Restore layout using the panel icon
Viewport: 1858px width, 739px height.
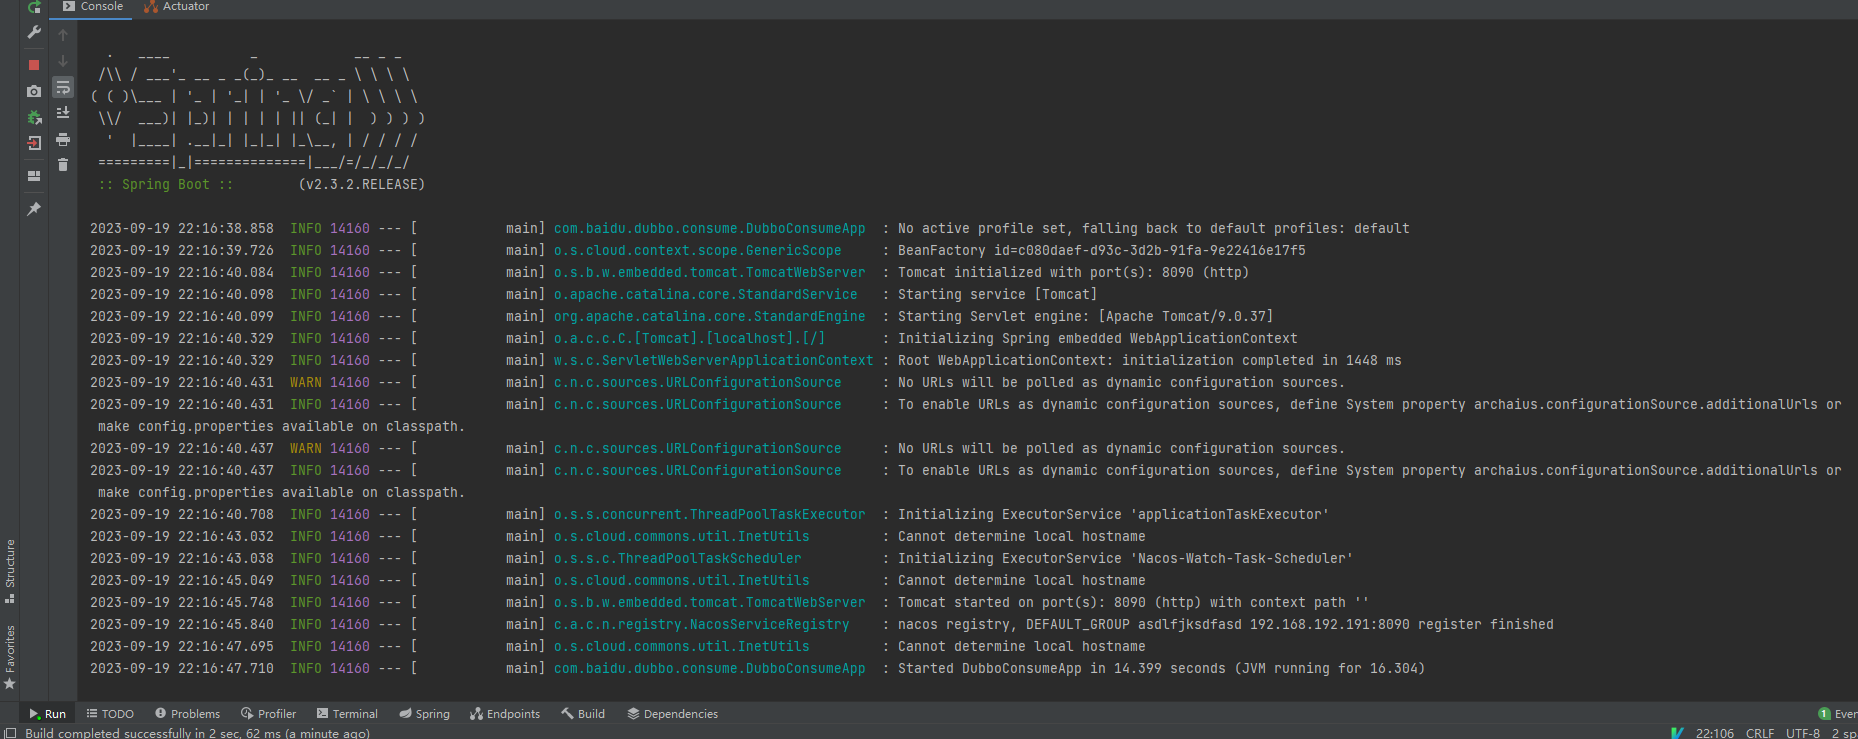(x=34, y=176)
